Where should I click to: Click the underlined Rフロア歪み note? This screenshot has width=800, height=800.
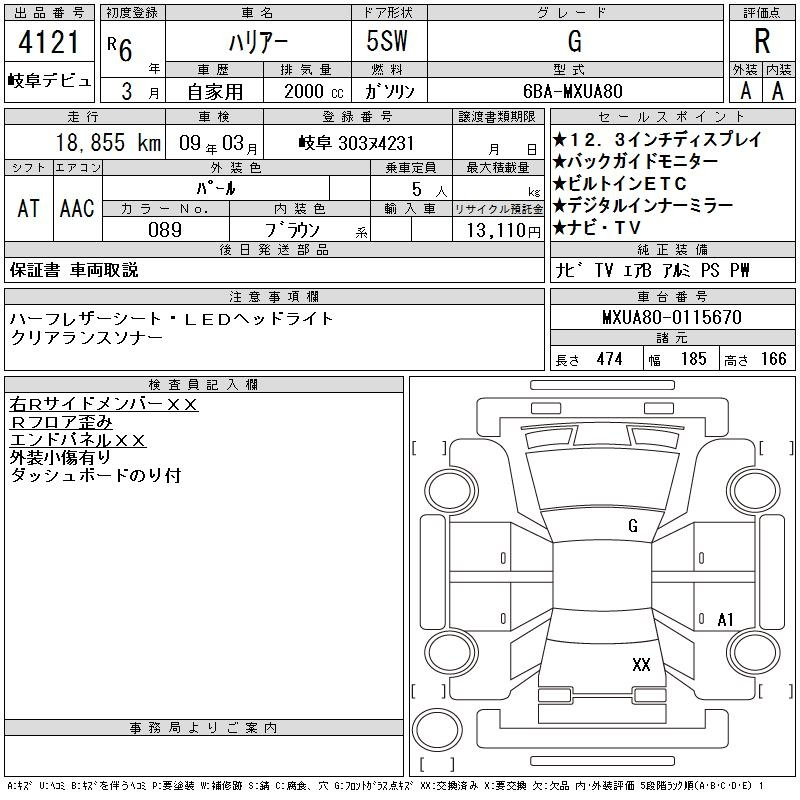pyautogui.click(x=61, y=422)
